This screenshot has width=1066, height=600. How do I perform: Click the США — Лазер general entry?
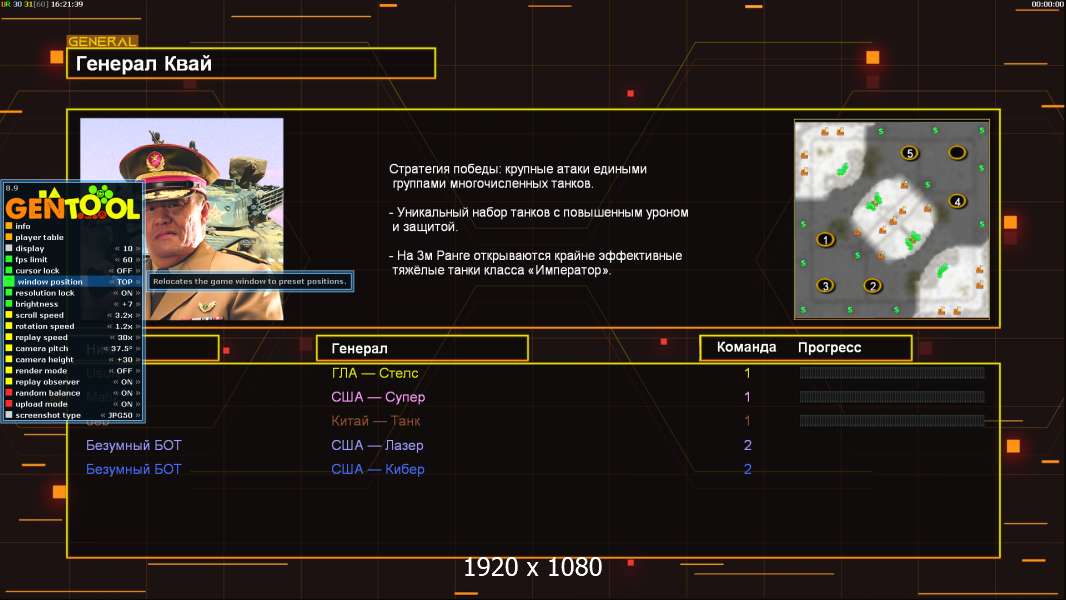(377, 445)
